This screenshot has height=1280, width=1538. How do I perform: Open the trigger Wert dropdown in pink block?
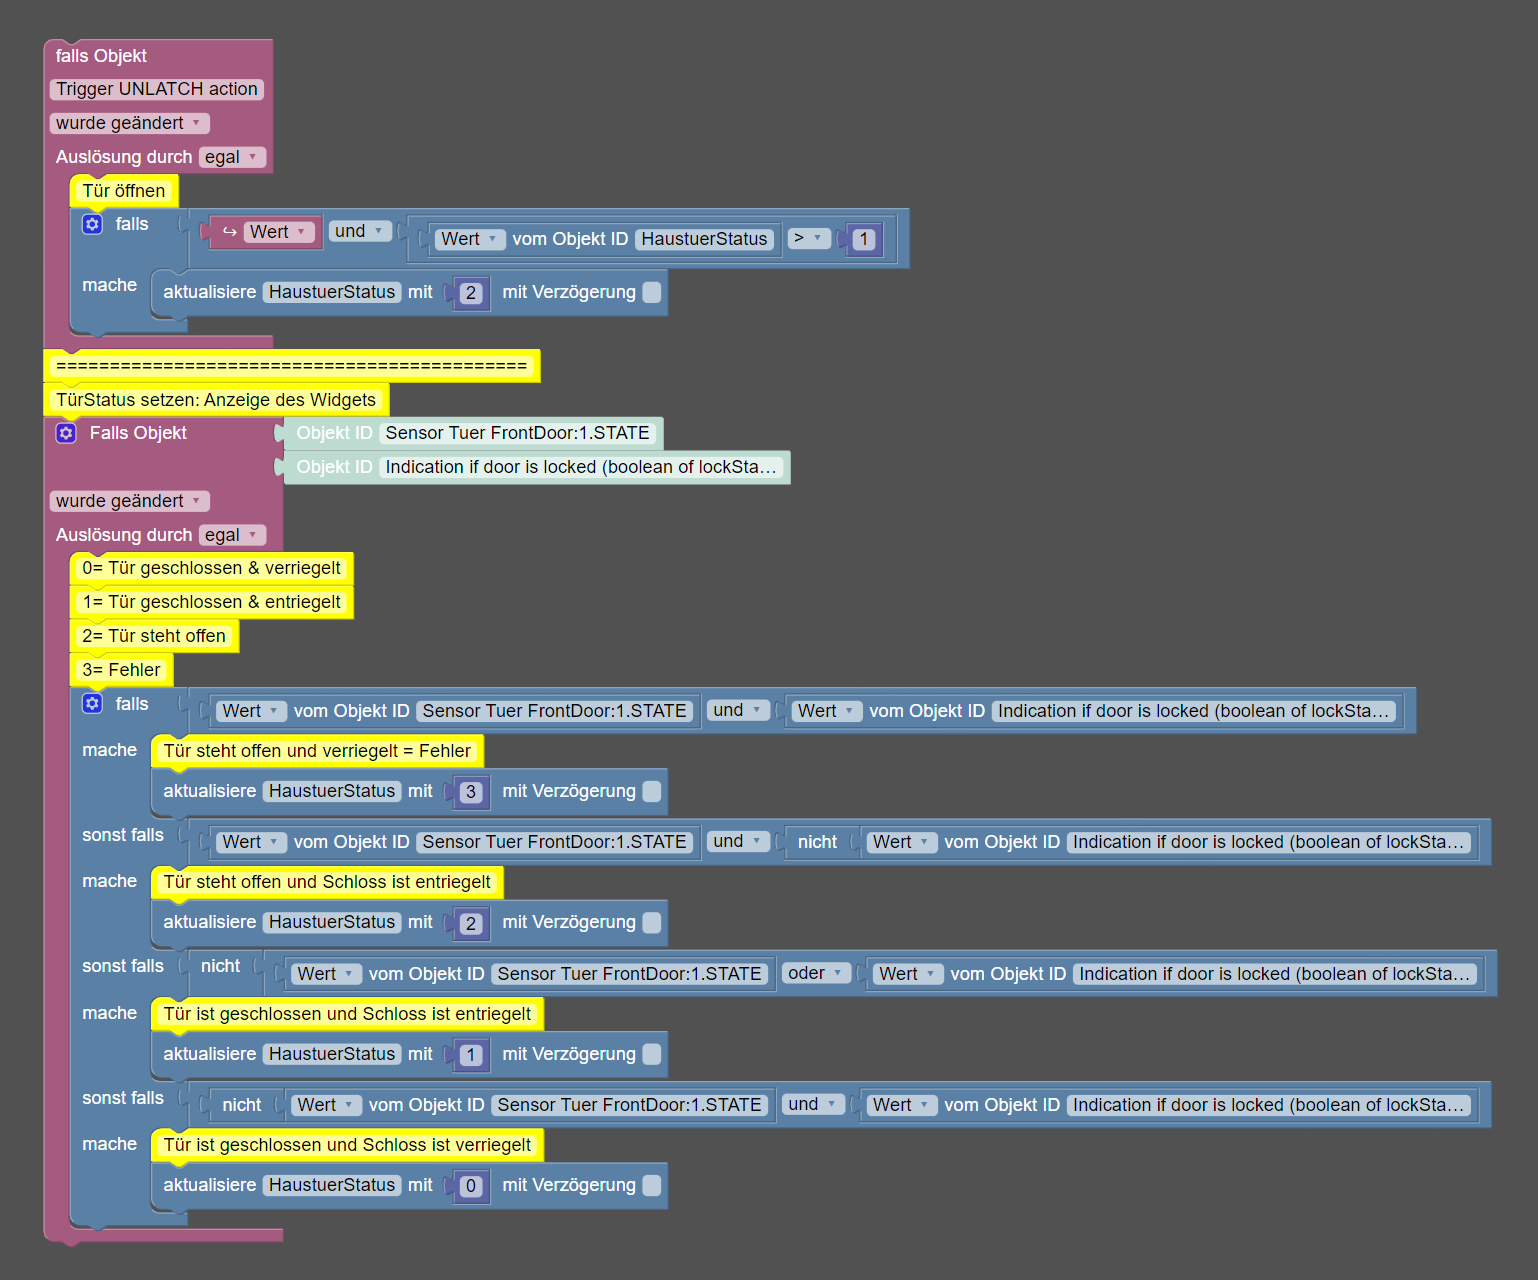279,232
